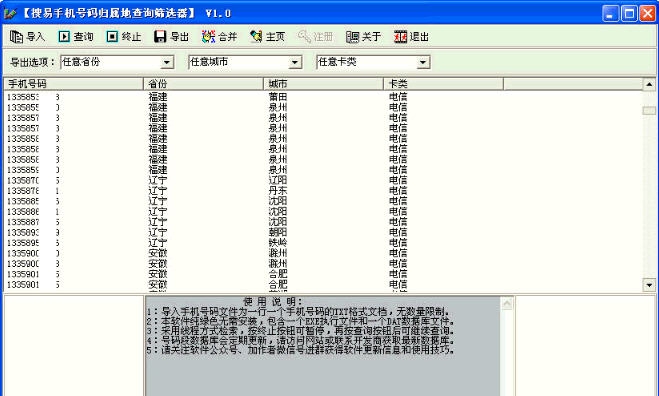Click the 导出选项 label

pos(32,63)
